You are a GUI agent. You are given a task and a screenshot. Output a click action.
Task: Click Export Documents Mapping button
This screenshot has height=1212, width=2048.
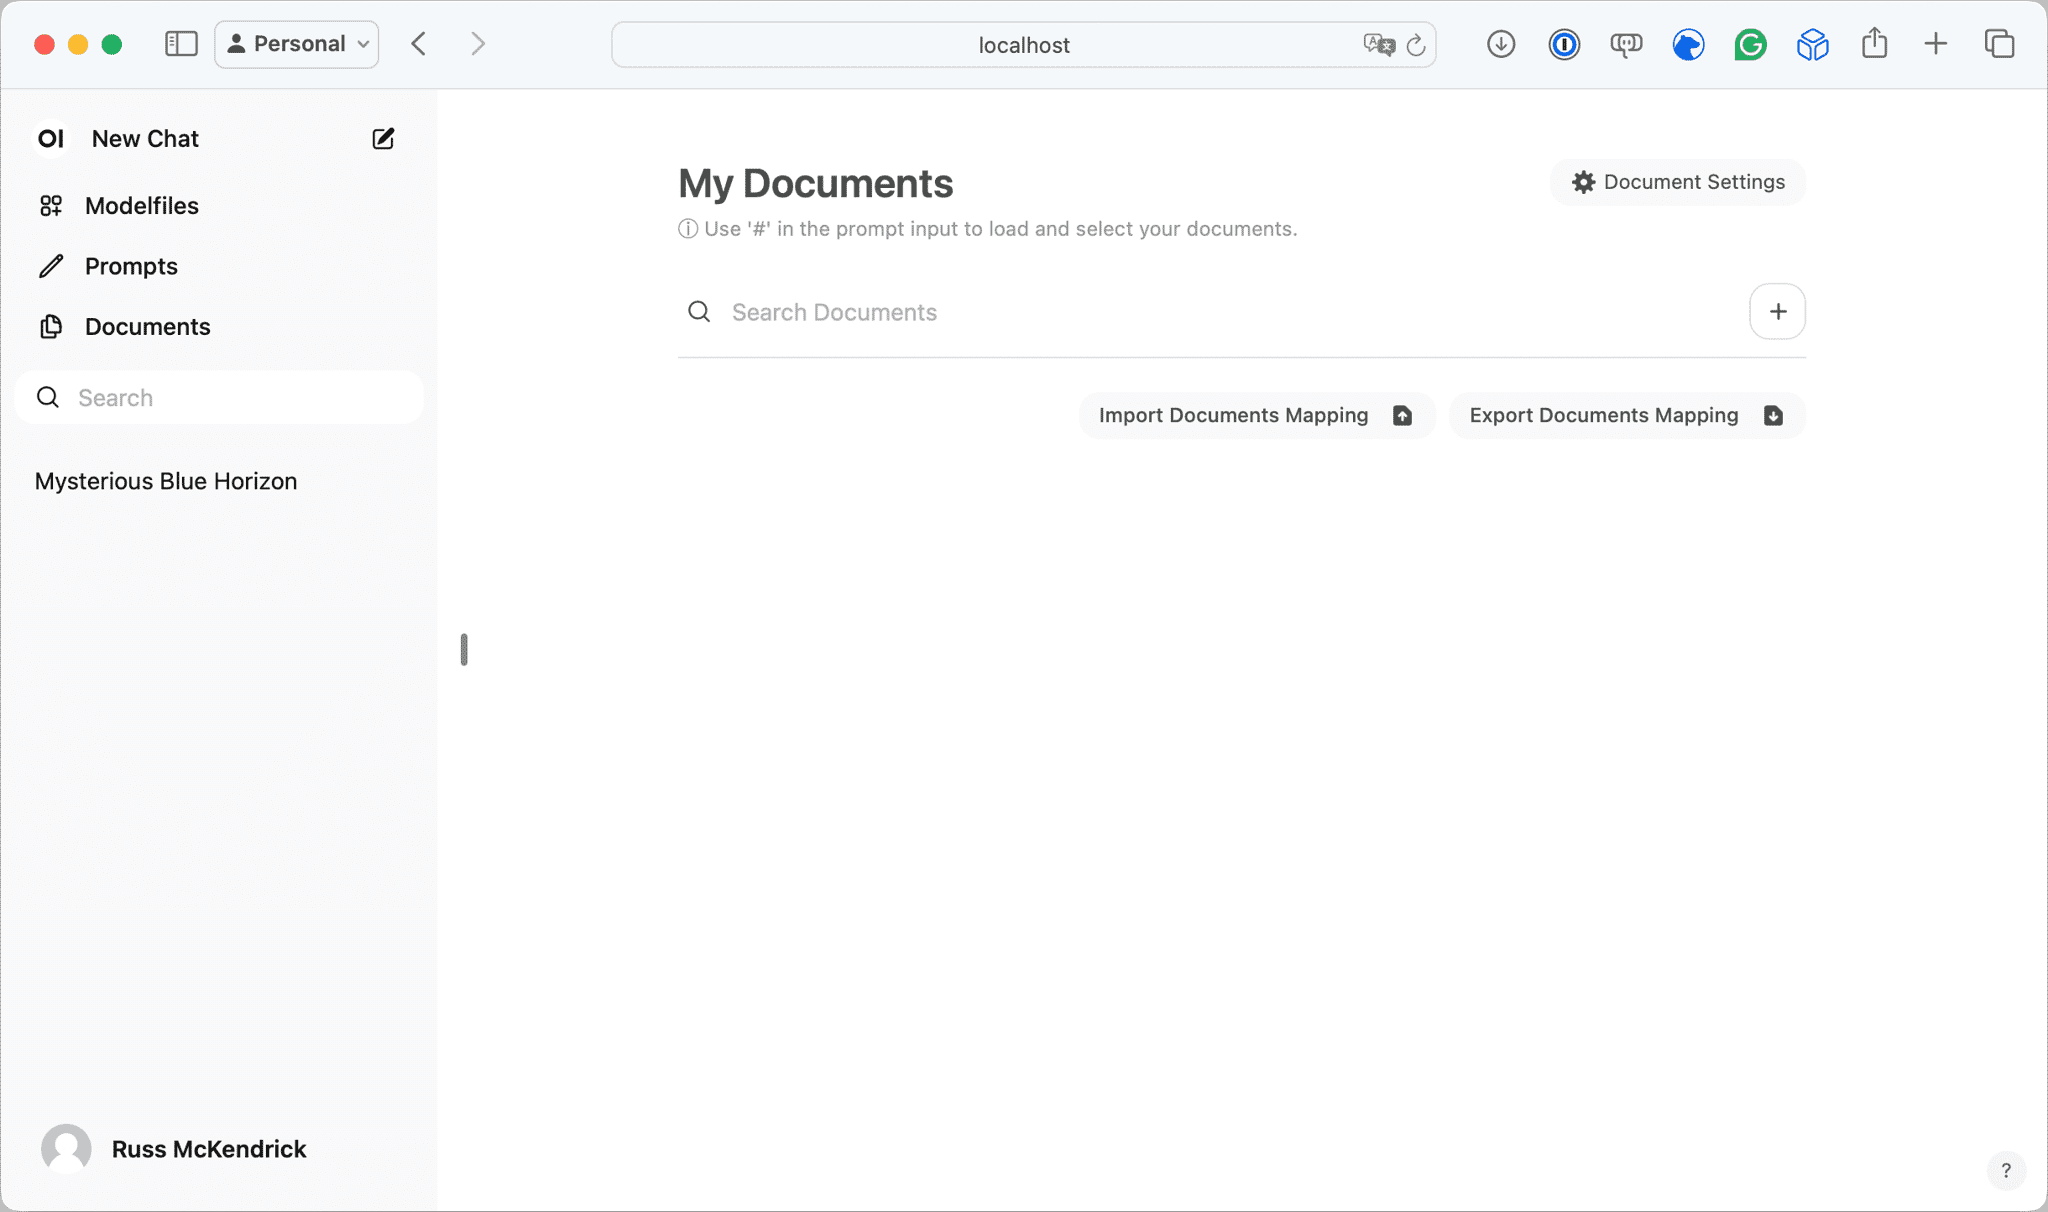click(x=1626, y=415)
